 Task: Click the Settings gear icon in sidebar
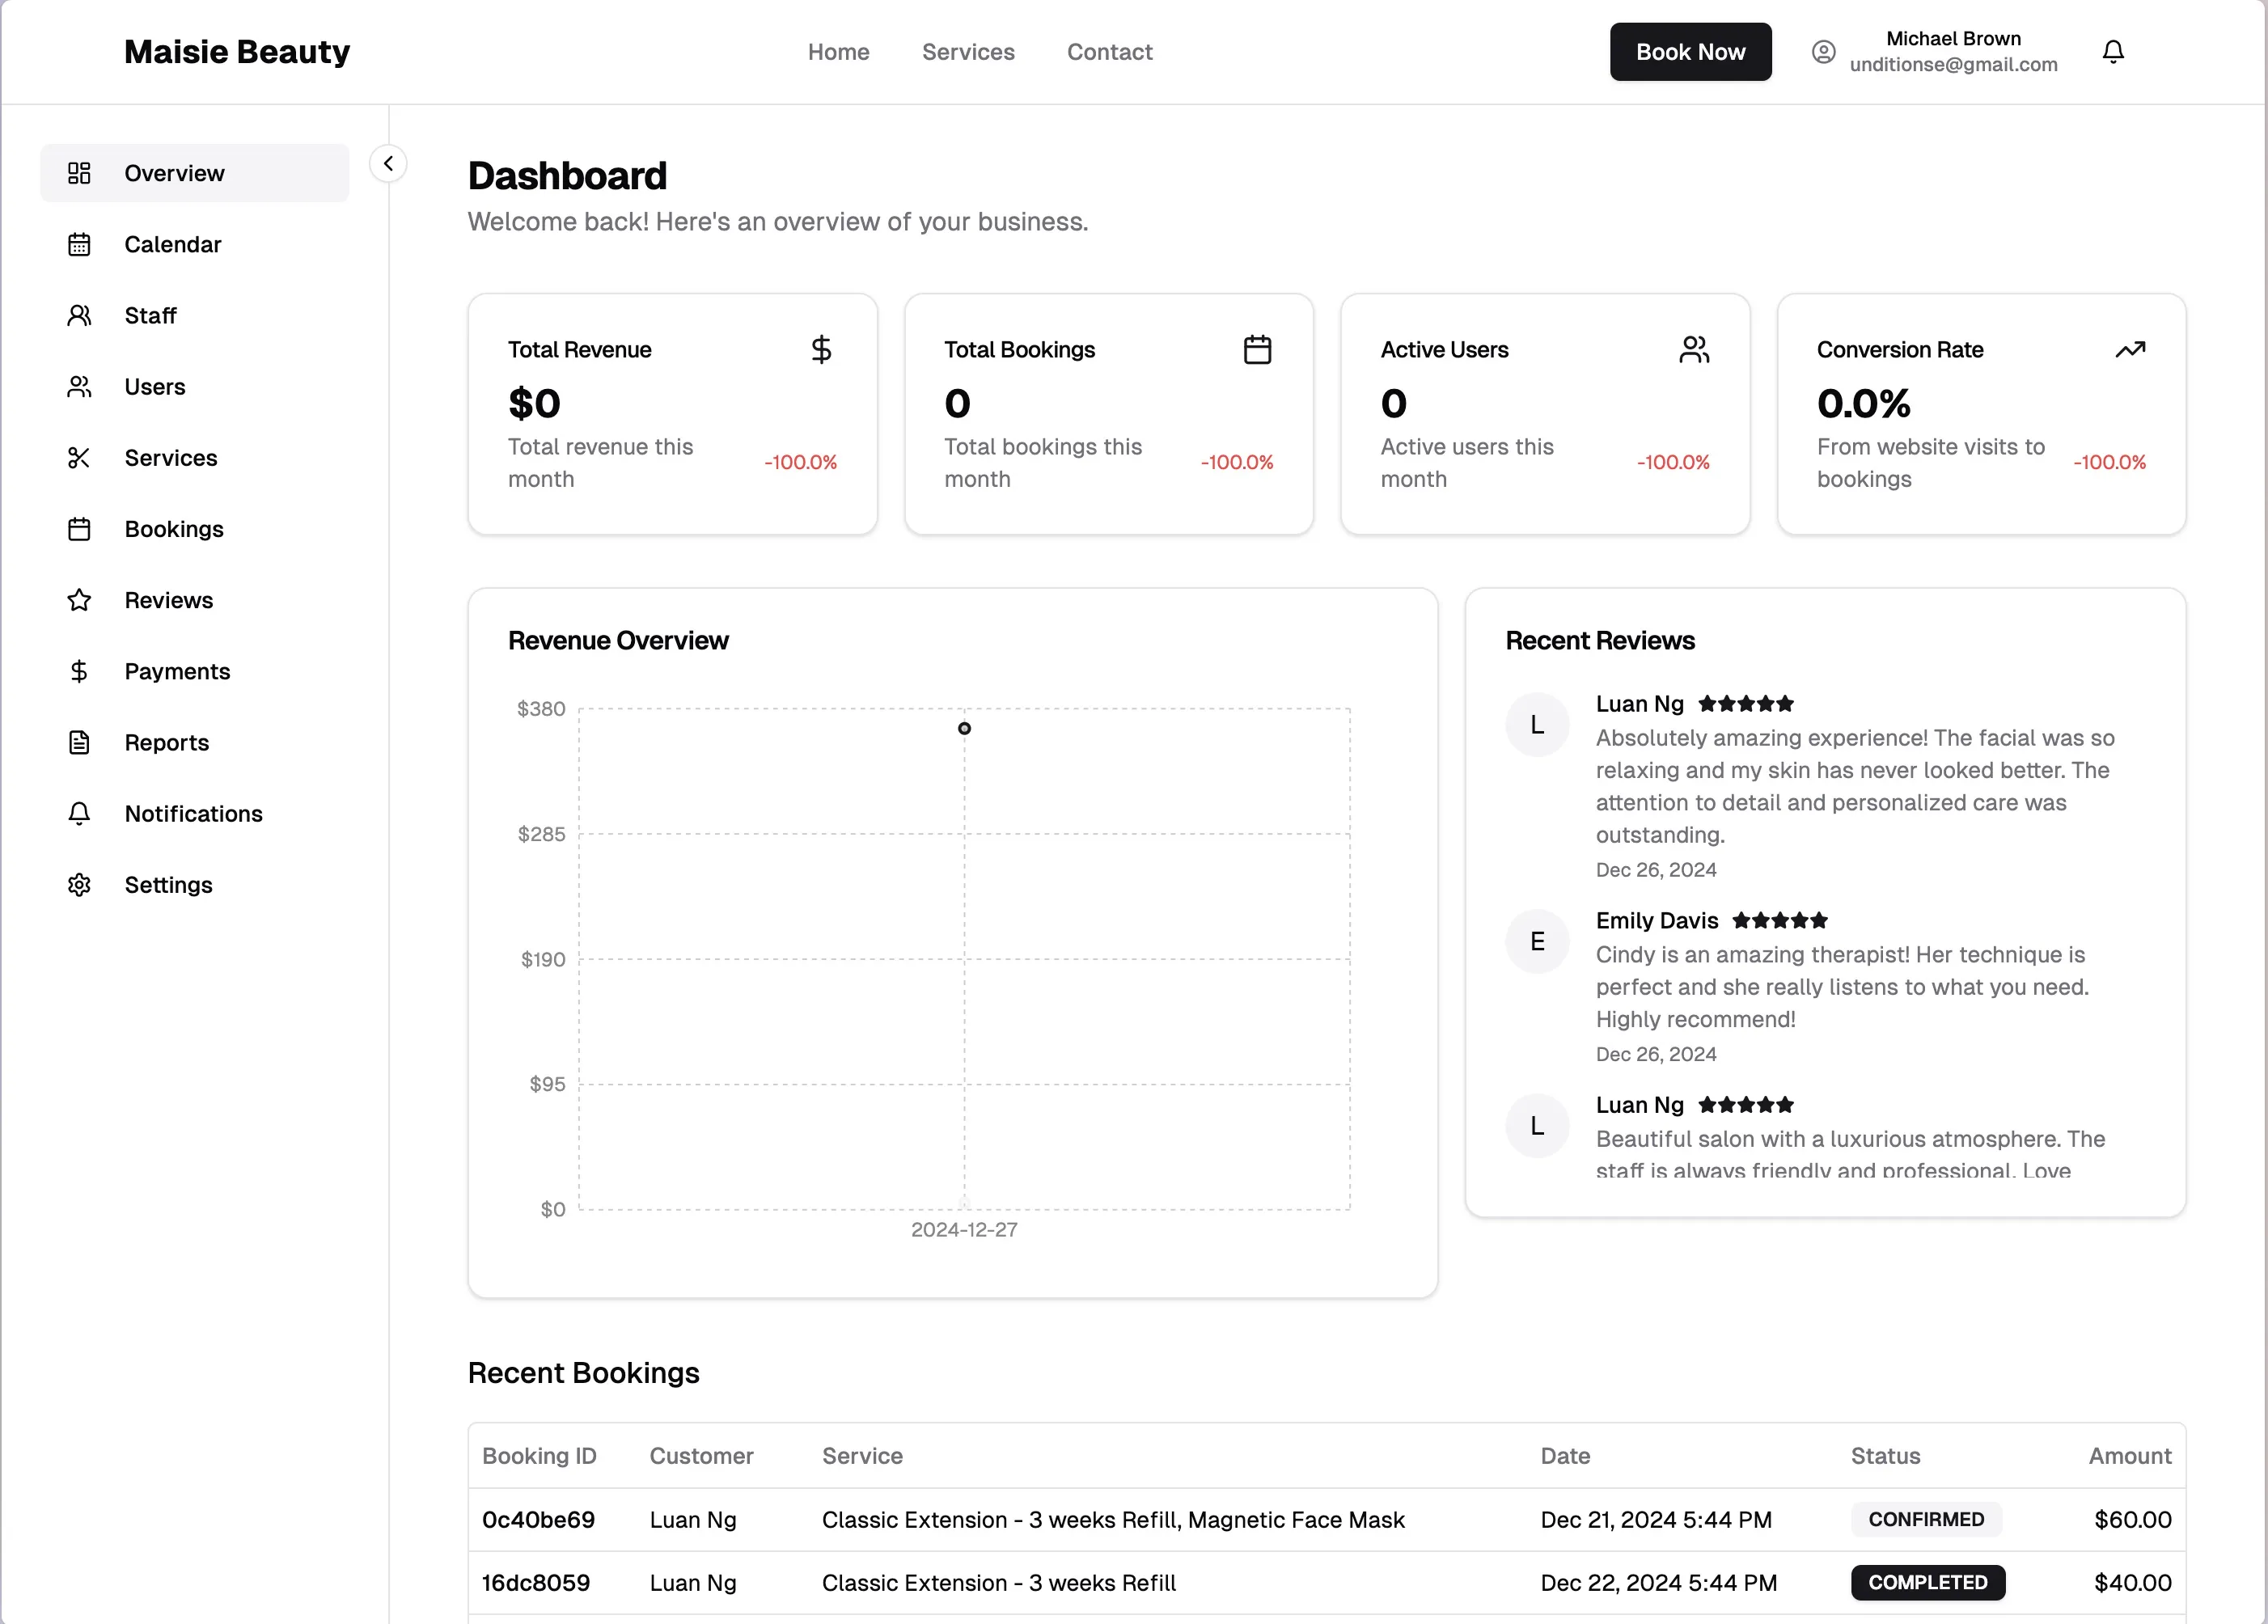coord(79,885)
